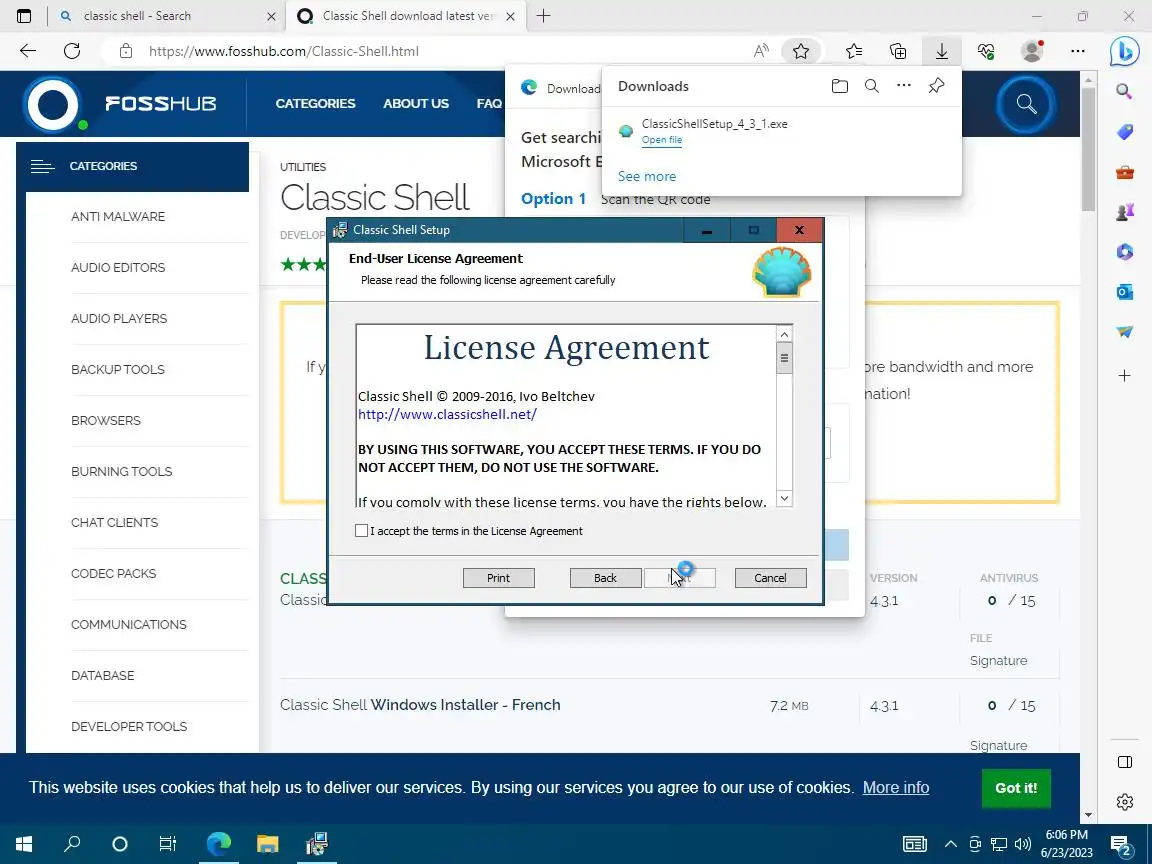Screen dimensions: 1152x864
Task: Open the ANTI MALWARE category
Action: pyautogui.click(x=118, y=217)
